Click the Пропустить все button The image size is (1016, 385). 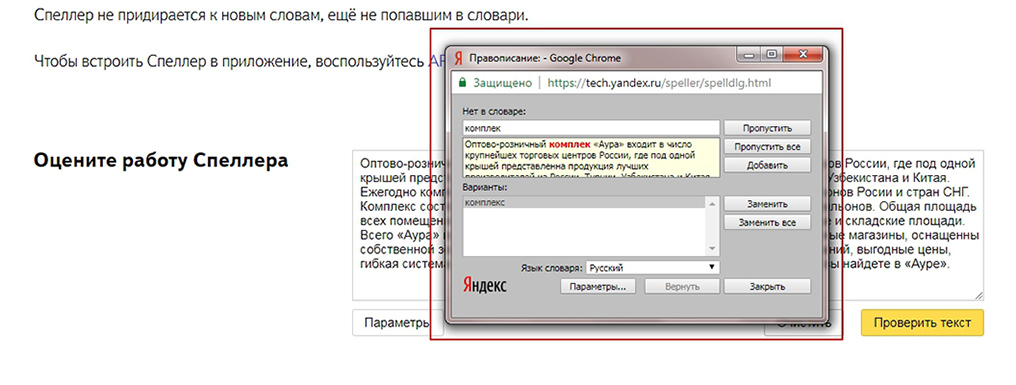click(x=767, y=146)
